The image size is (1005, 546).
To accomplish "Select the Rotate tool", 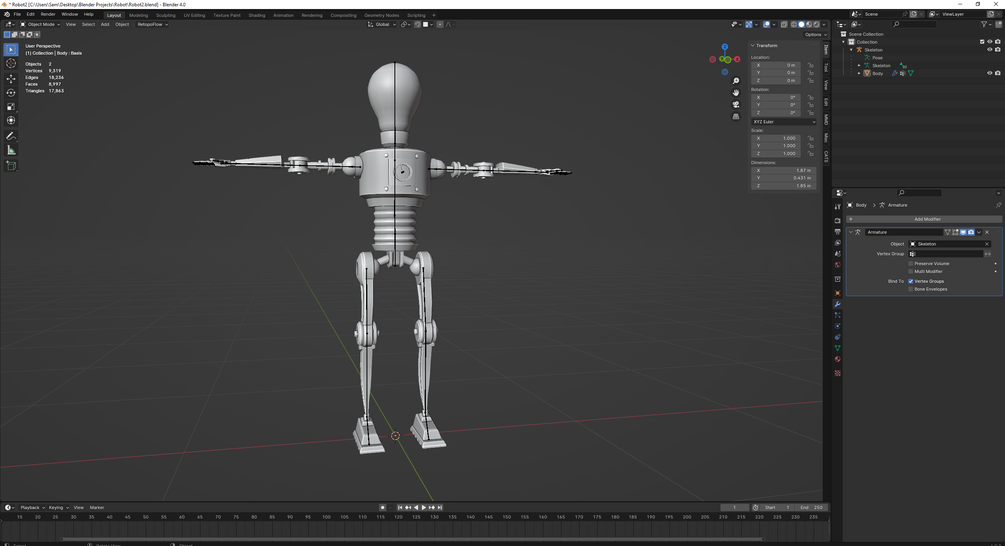I will [11, 92].
